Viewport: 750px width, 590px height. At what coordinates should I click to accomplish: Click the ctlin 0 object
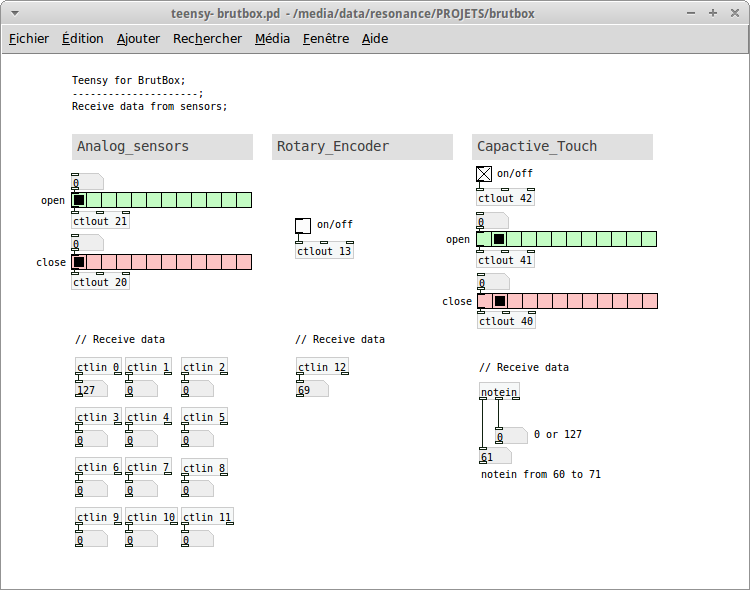[x=98, y=367]
